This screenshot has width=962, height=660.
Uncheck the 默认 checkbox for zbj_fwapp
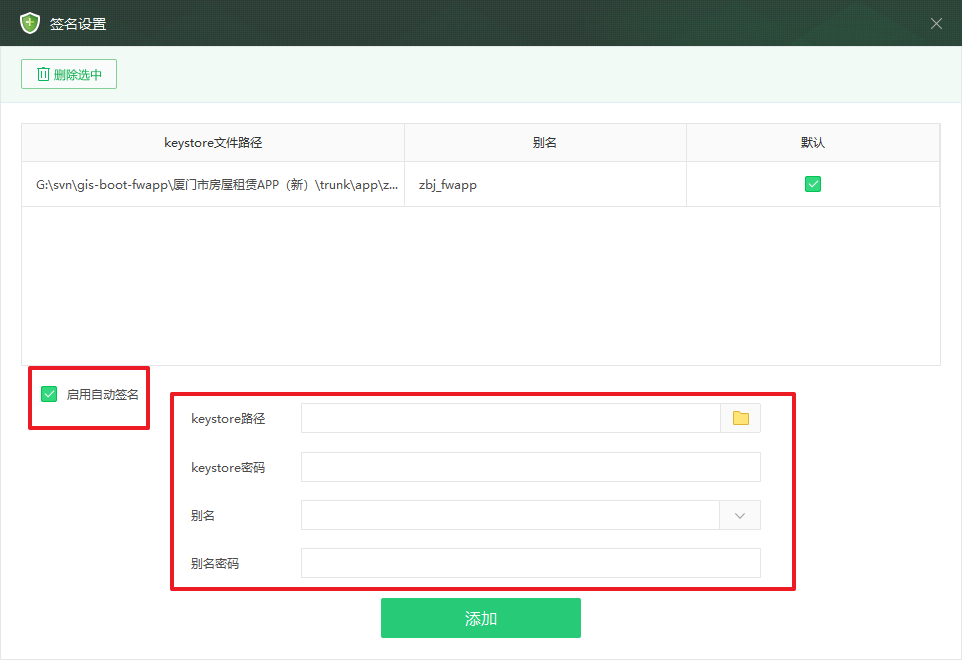813,184
